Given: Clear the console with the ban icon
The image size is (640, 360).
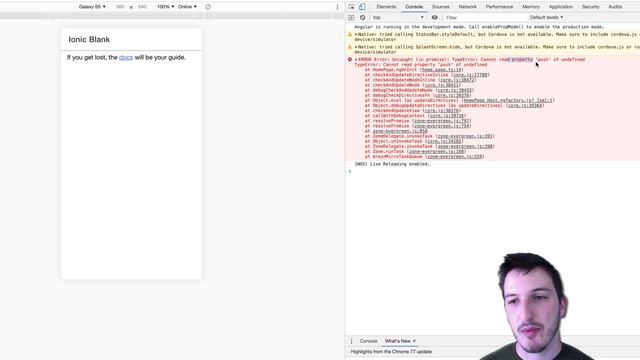Looking at the screenshot, I should pos(362,18).
